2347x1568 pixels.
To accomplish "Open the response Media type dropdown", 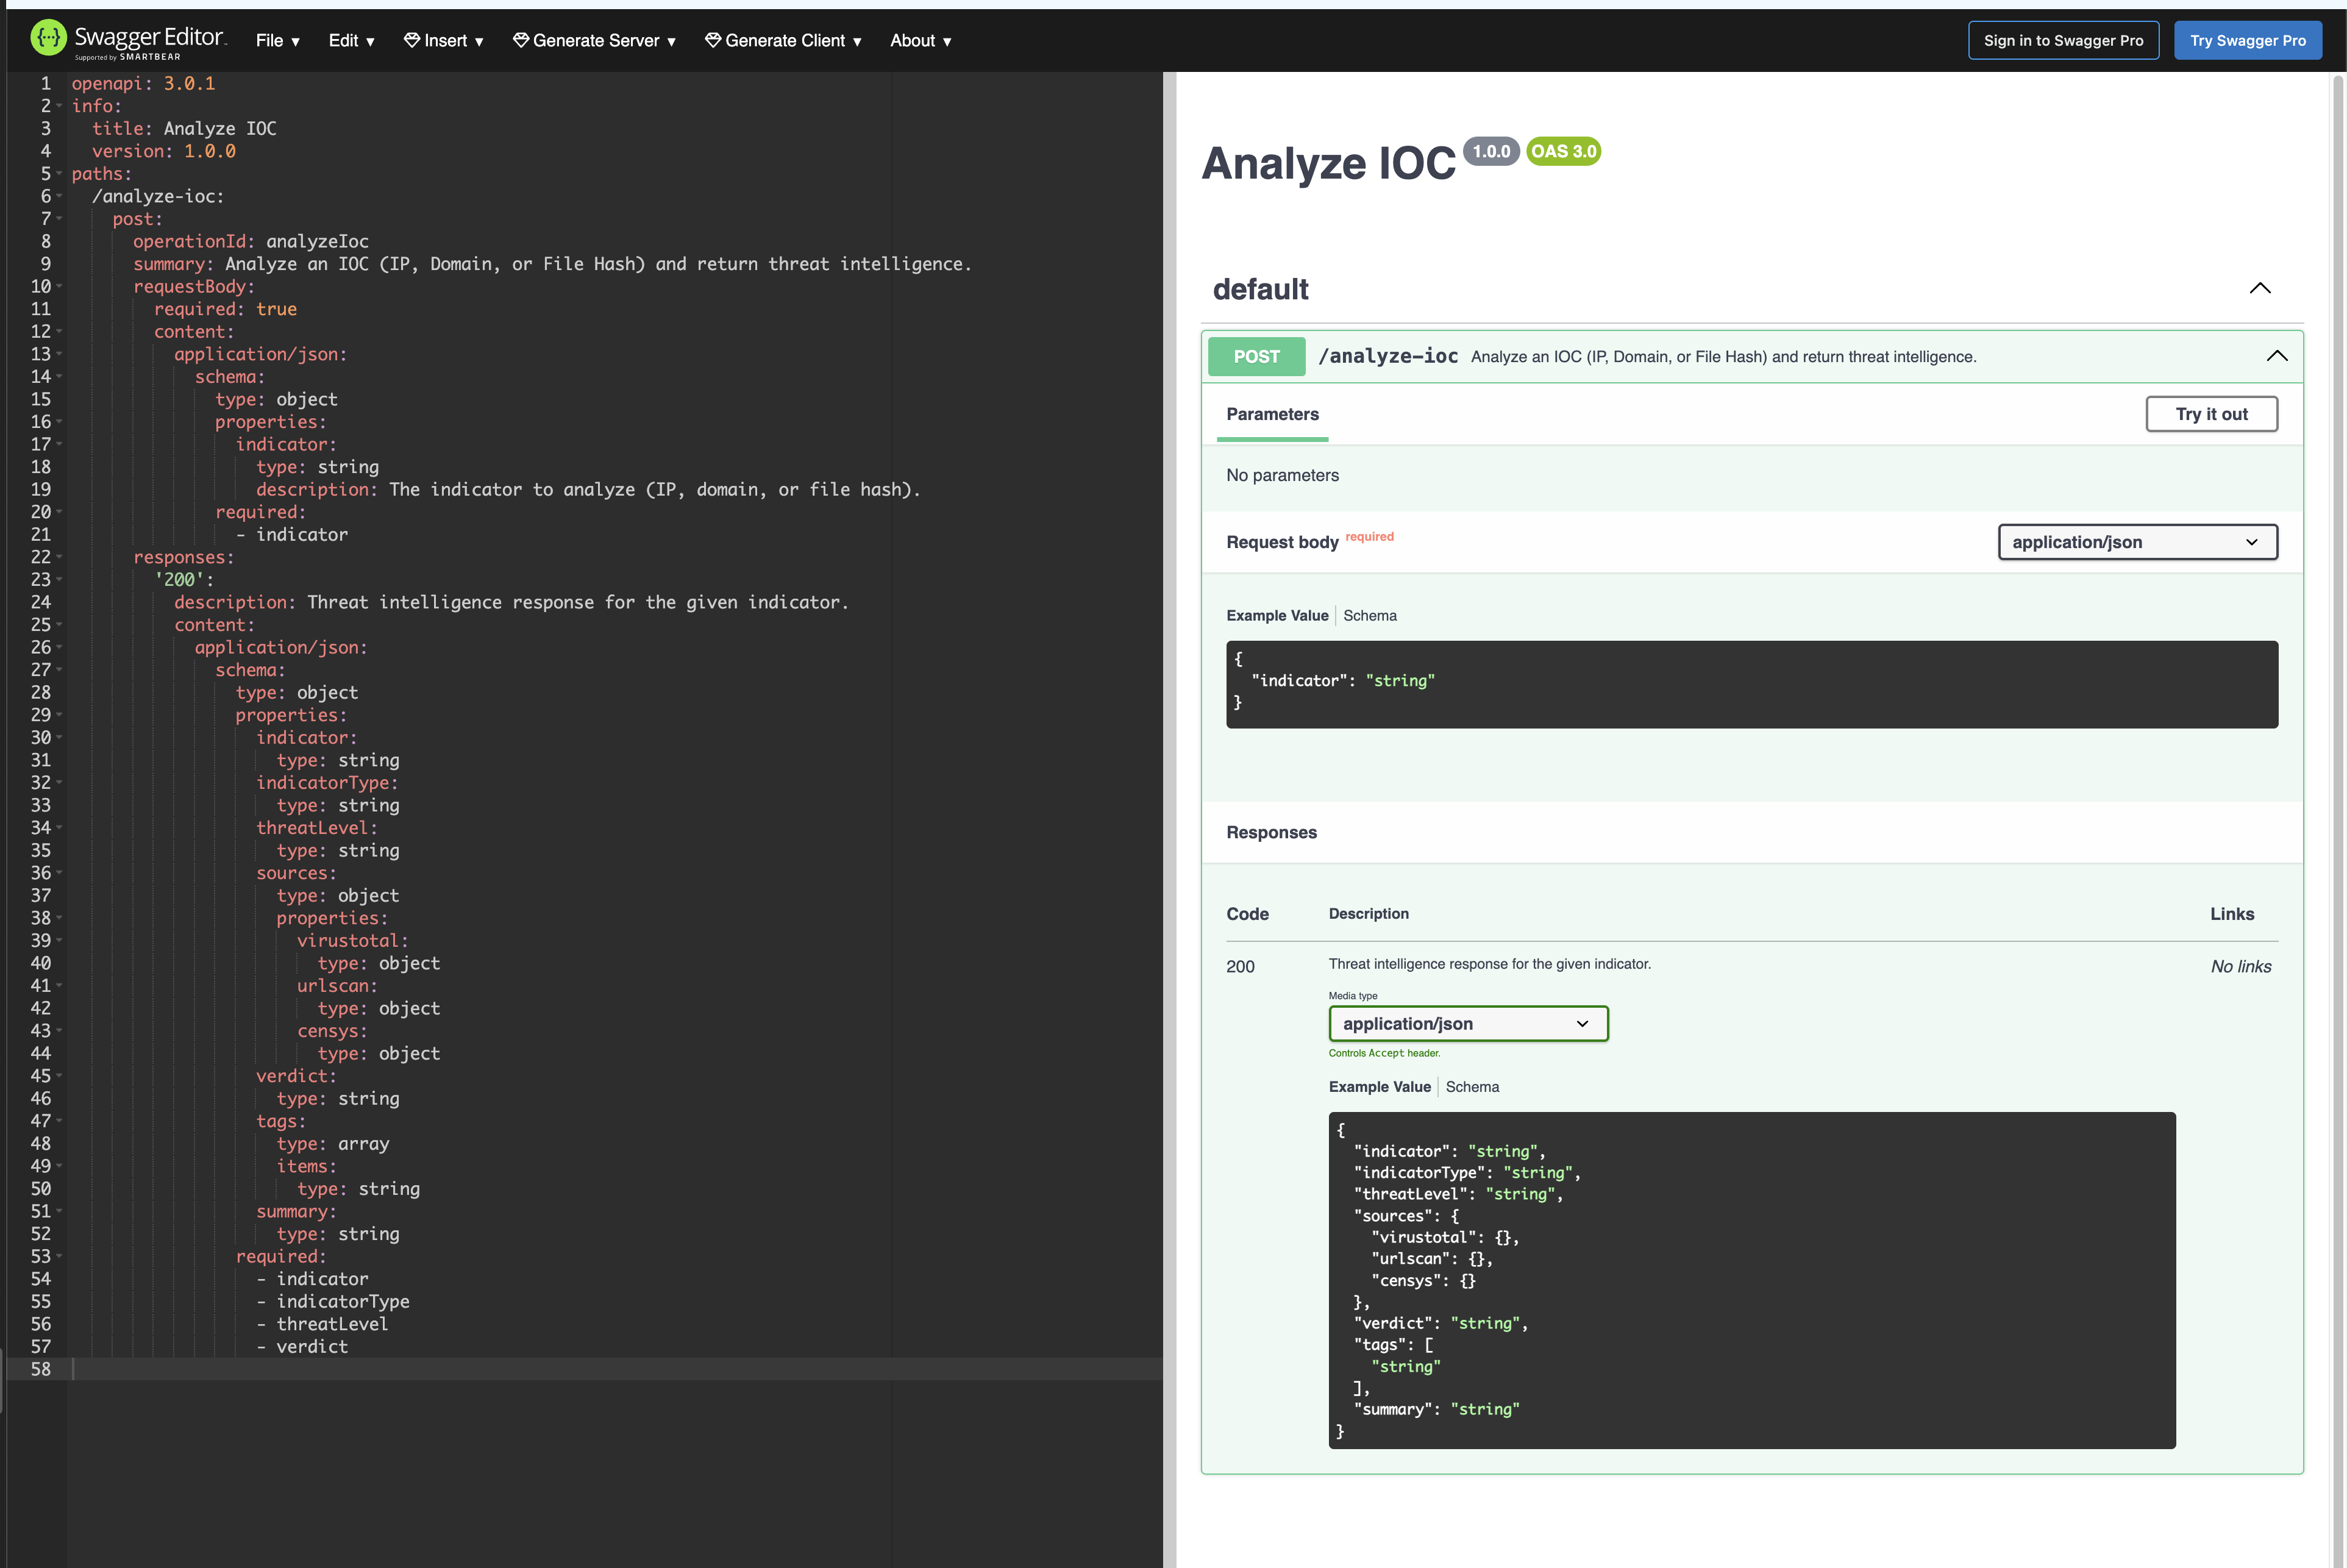I will tap(1467, 1024).
